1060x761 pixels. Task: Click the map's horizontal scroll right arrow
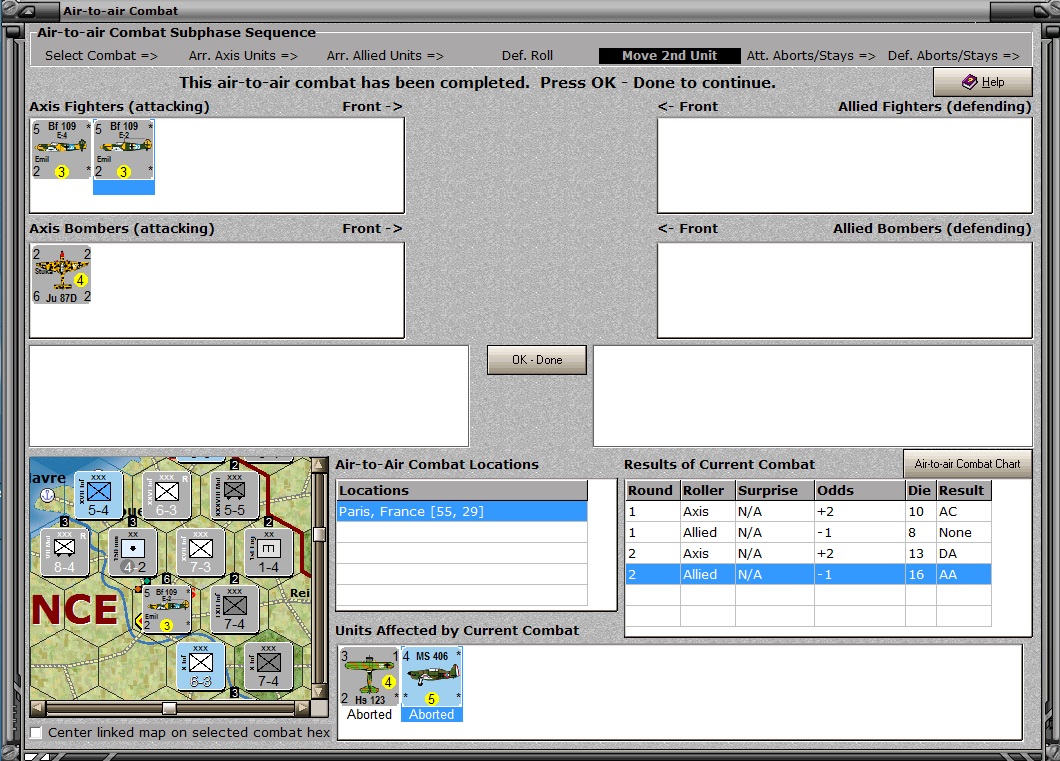(x=302, y=708)
